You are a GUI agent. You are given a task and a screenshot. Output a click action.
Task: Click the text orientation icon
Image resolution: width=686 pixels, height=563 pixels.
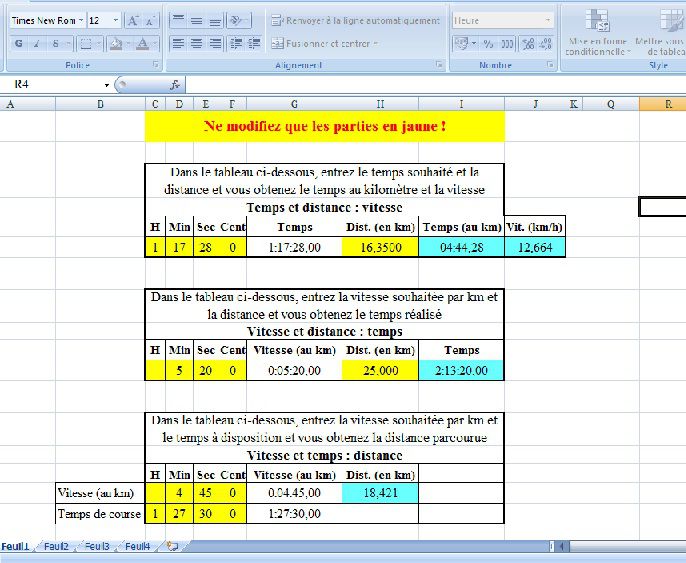coord(237,21)
